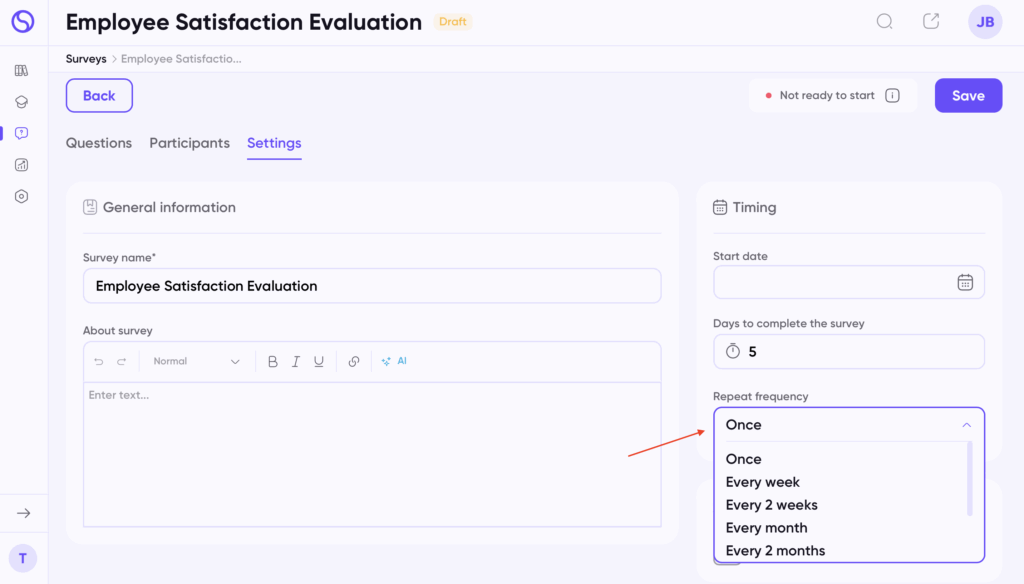
Task: Open the external link share icon
Action: click(x=931, y=22)
